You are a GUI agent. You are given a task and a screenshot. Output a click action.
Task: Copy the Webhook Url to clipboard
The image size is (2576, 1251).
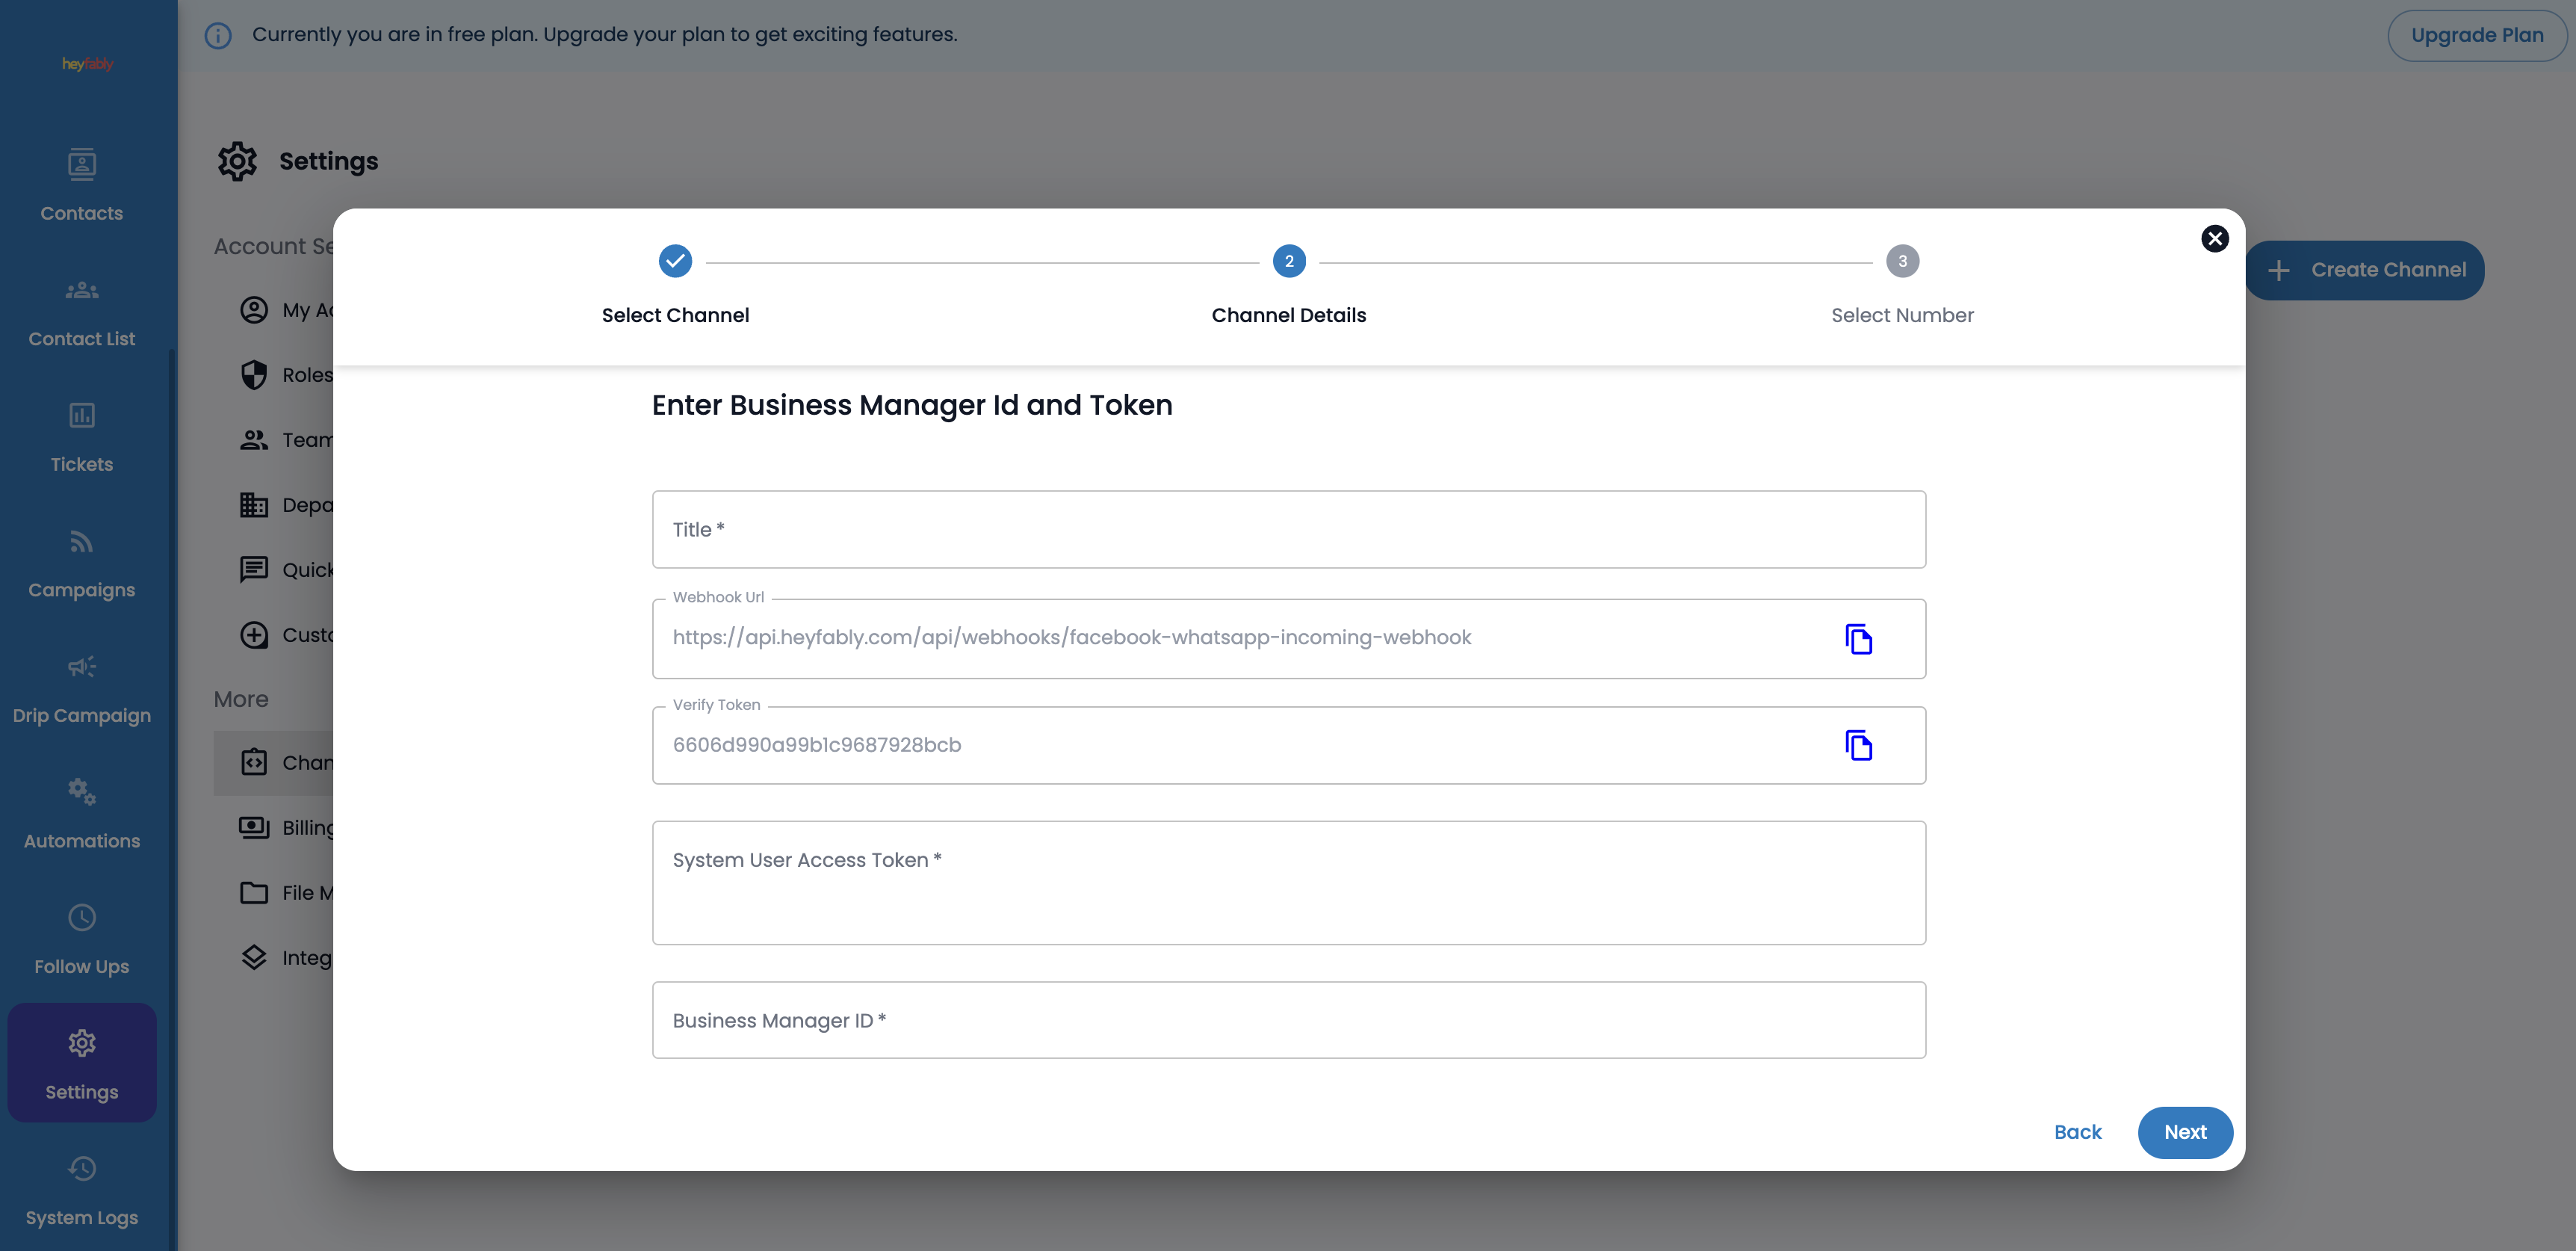(x=1858, y=639)
